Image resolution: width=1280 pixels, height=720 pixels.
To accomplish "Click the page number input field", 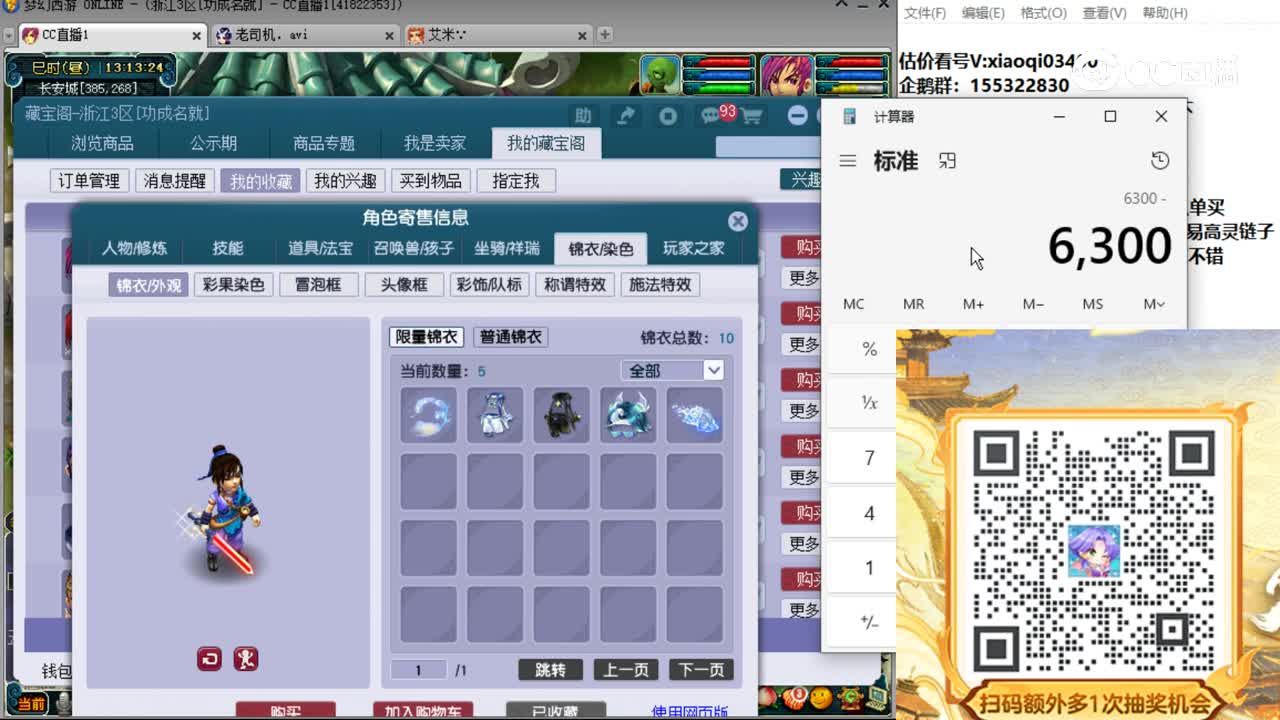I will pyautogui.click(x=418, y=670).
